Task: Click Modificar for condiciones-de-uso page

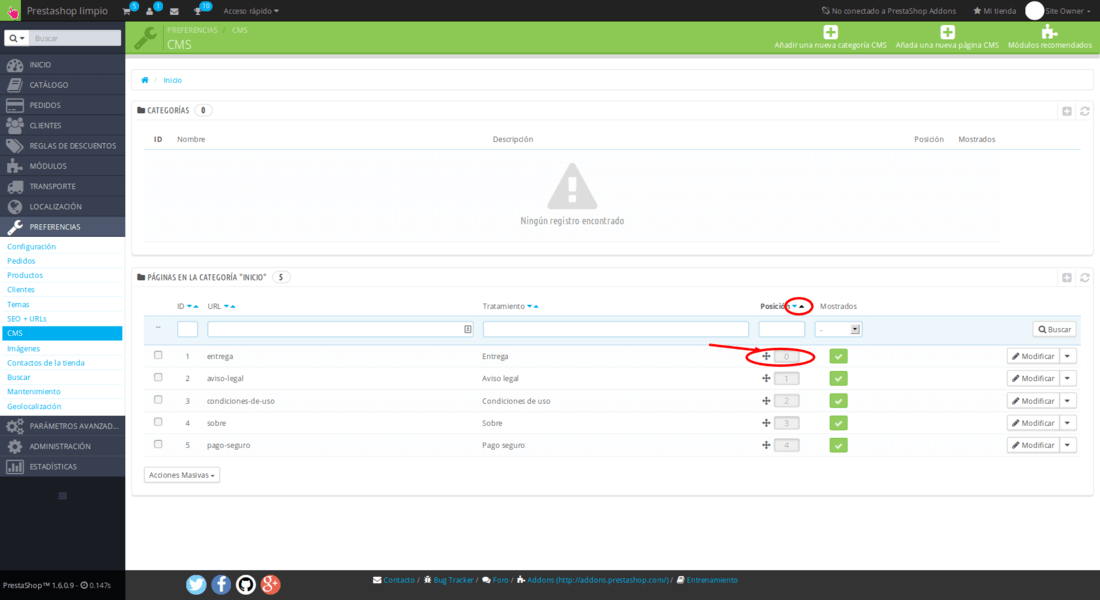Action: pos(1033,401)
